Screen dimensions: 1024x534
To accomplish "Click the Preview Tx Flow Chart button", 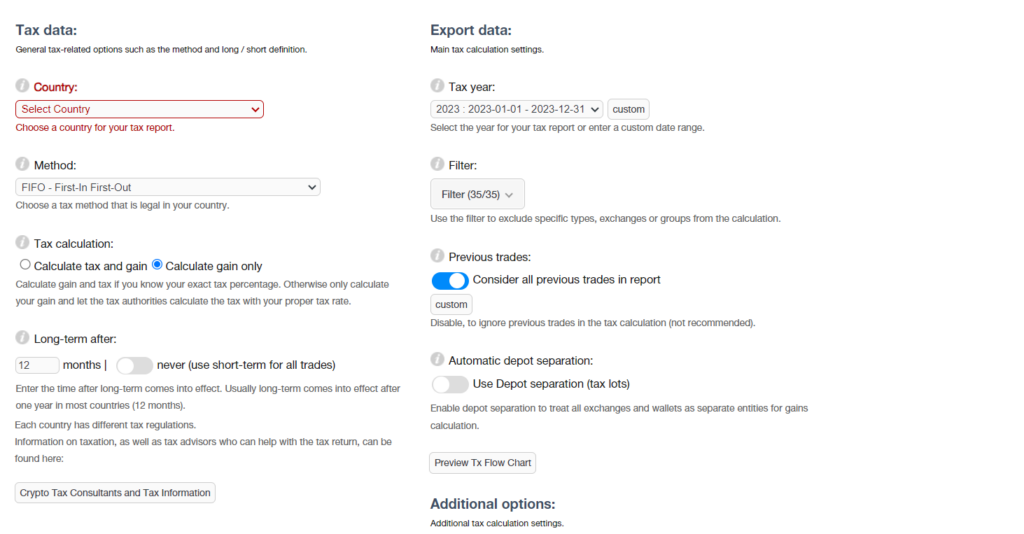I will click(483, 463).
